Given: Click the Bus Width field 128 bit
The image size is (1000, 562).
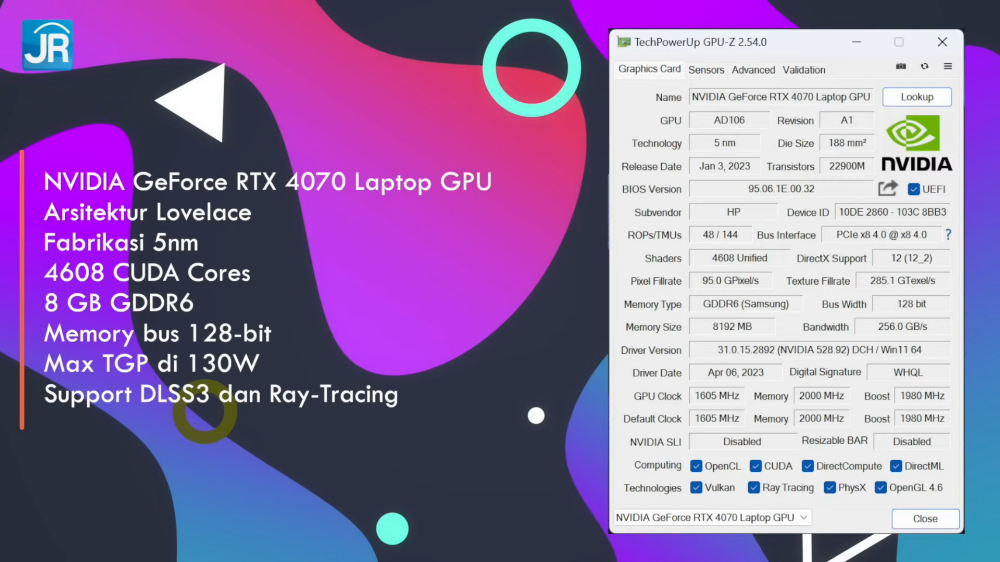Looking at the screenshot, I should click(911, 304).
